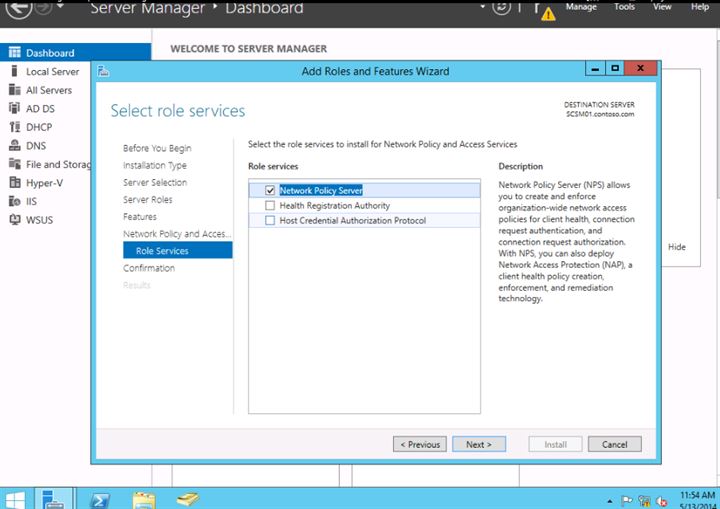720x509 pixels.
Task: Open the navigation history dropdown arrow
Action: (60, 6)
